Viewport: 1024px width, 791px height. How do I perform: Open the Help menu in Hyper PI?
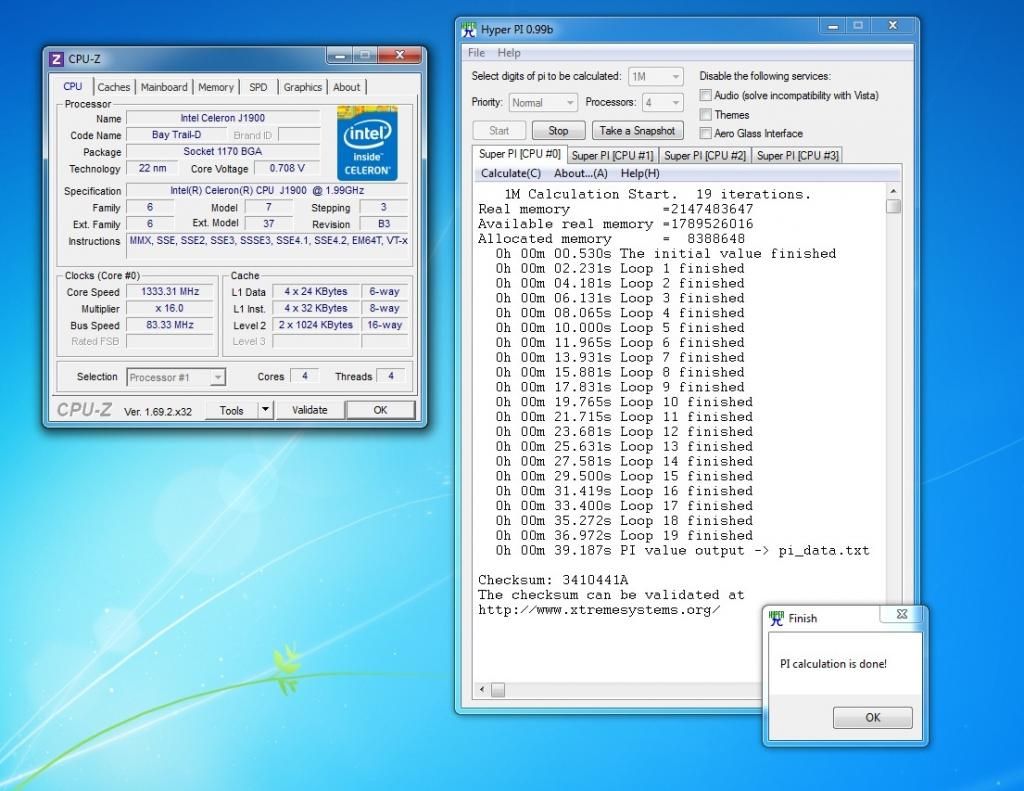coord(509,53)
